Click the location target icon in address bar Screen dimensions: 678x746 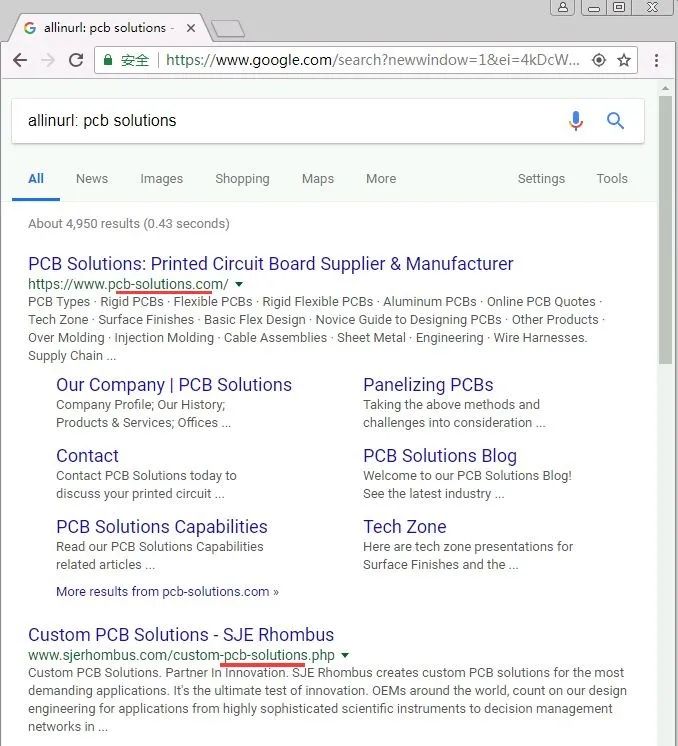click(x=599, y=60)
